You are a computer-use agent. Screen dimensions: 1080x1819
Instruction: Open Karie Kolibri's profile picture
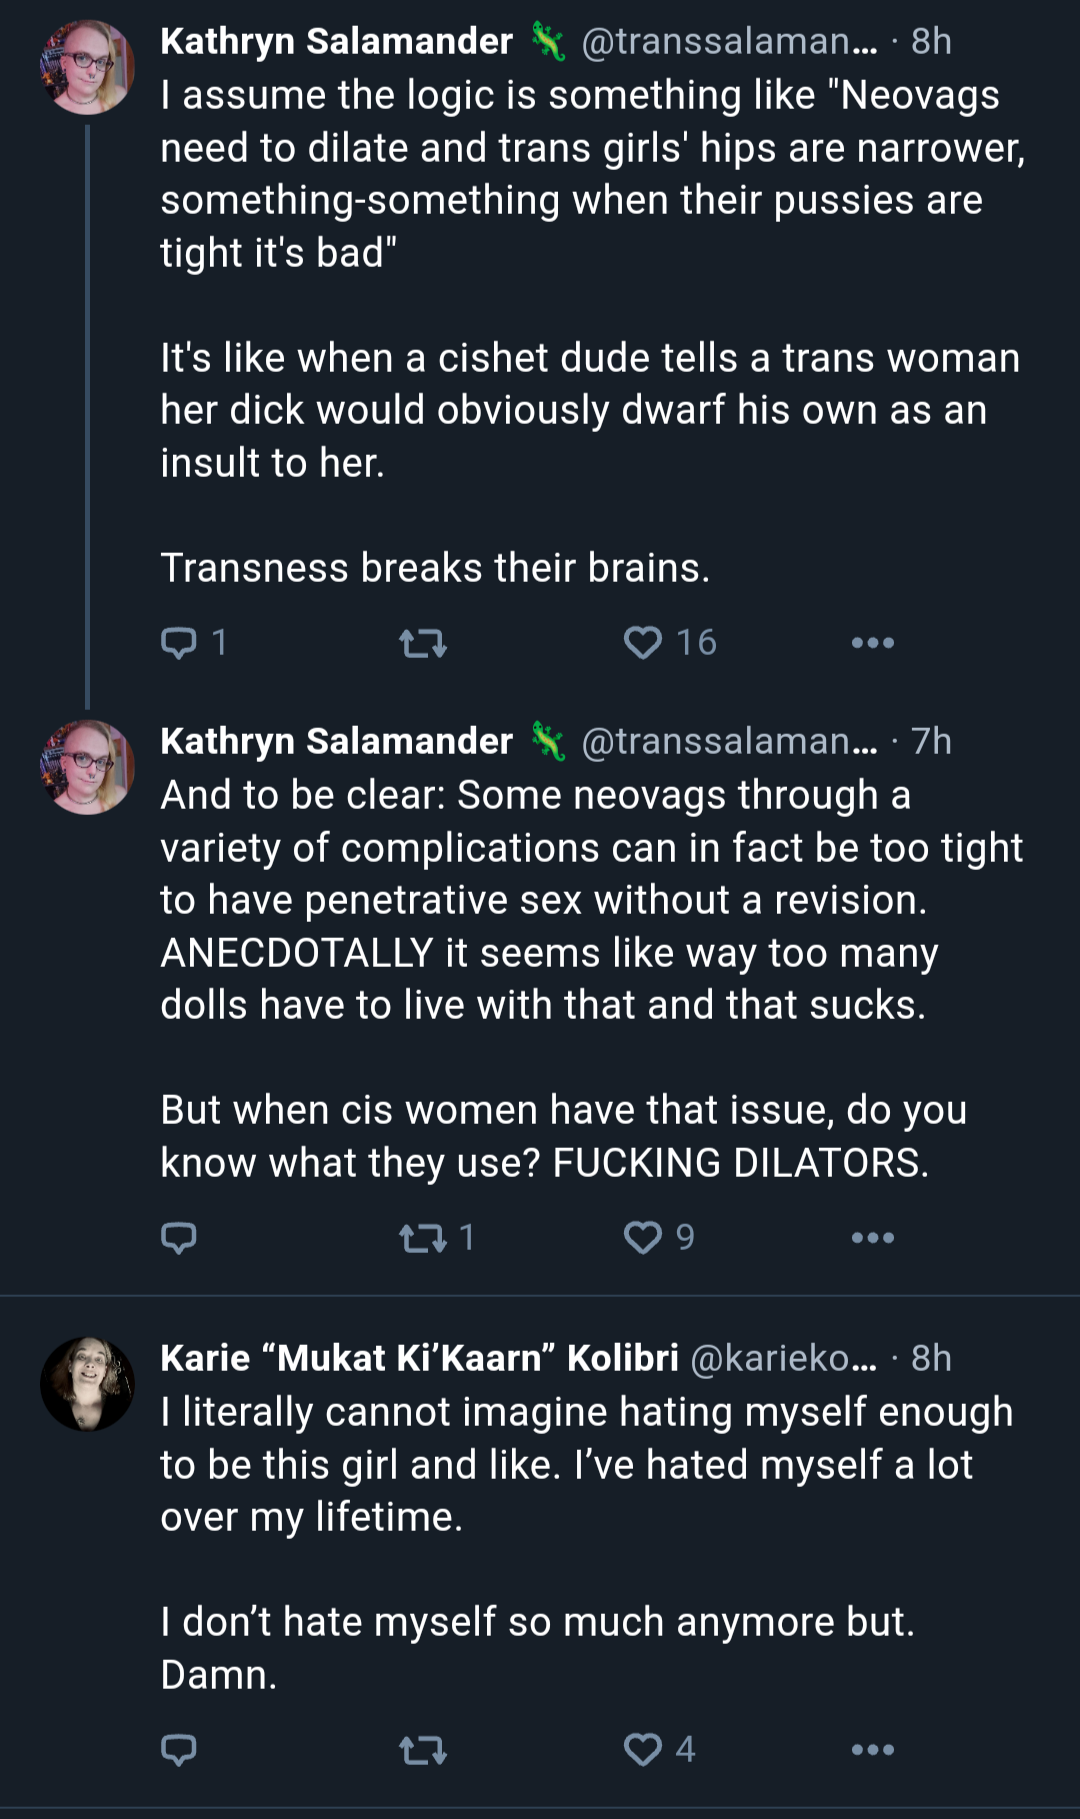[87, 1384]
